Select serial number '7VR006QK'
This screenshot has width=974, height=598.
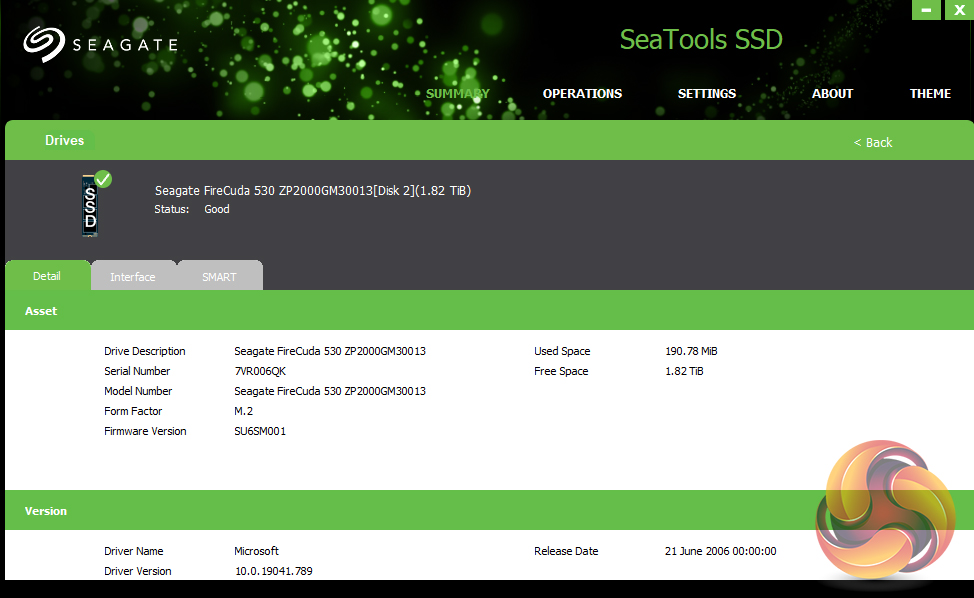click(x=260, y=371)
